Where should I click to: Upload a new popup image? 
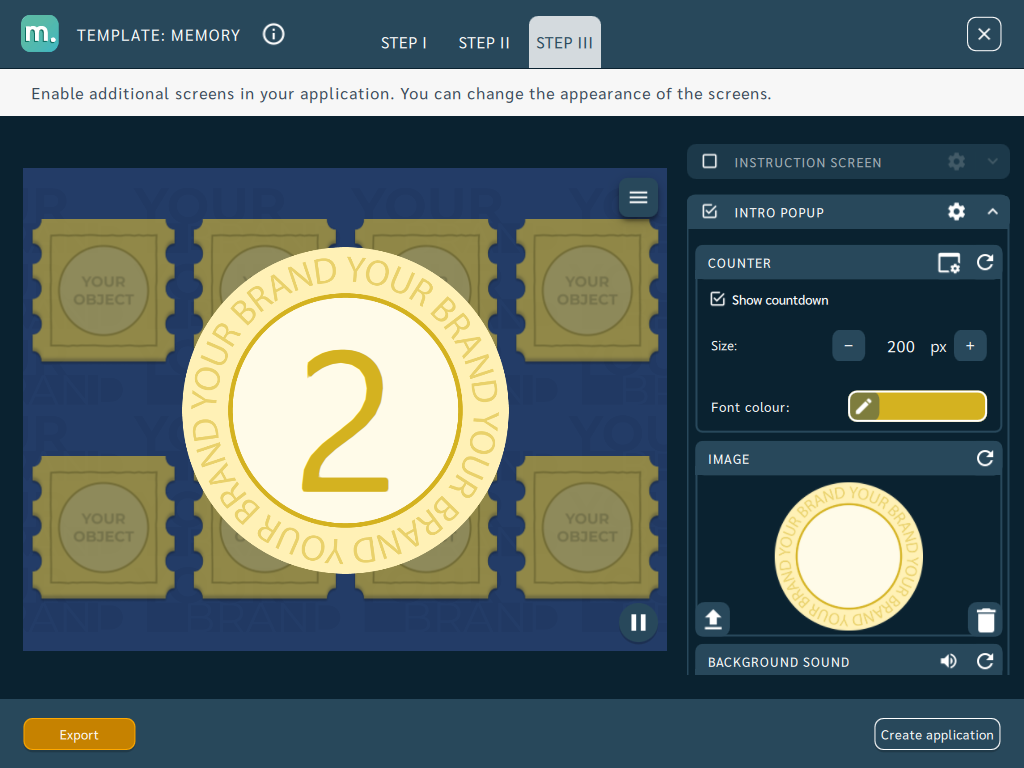point(713,618)
